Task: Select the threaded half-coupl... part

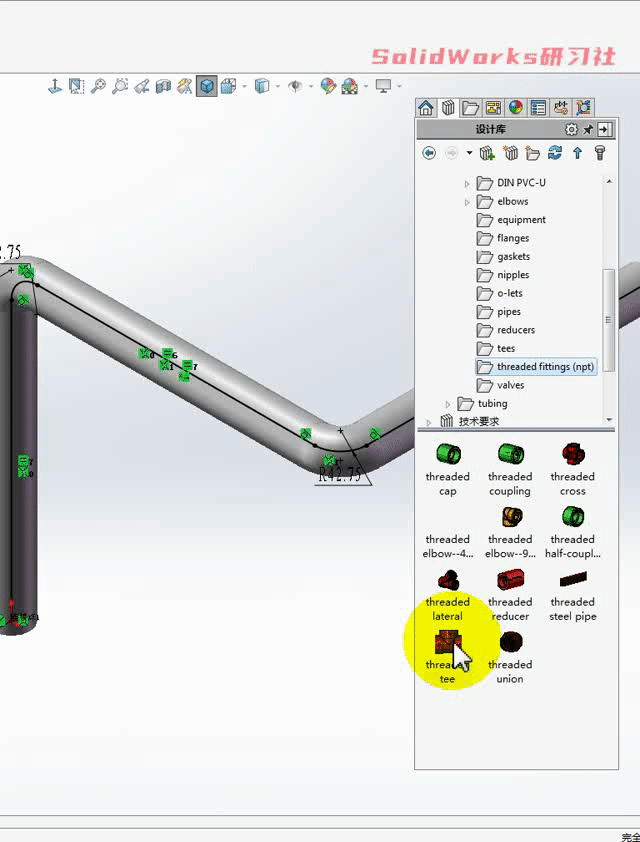Action: pyautogui.click(x=572, y=533)
